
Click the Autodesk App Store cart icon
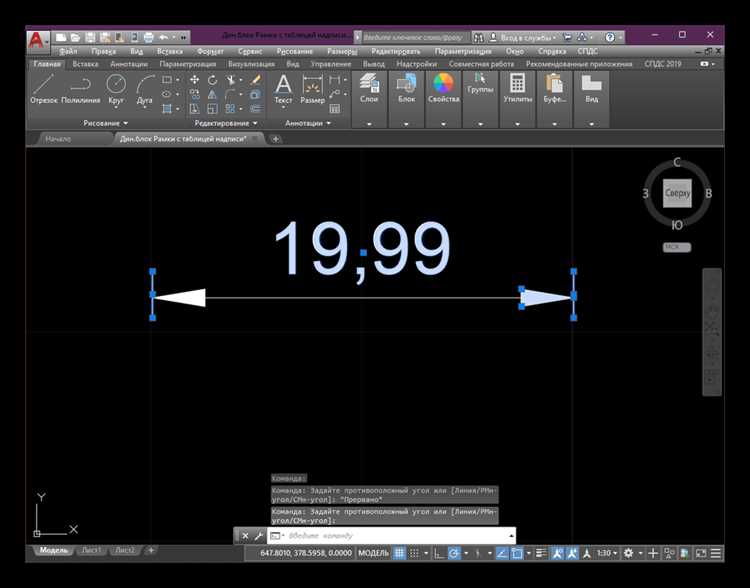567,37
